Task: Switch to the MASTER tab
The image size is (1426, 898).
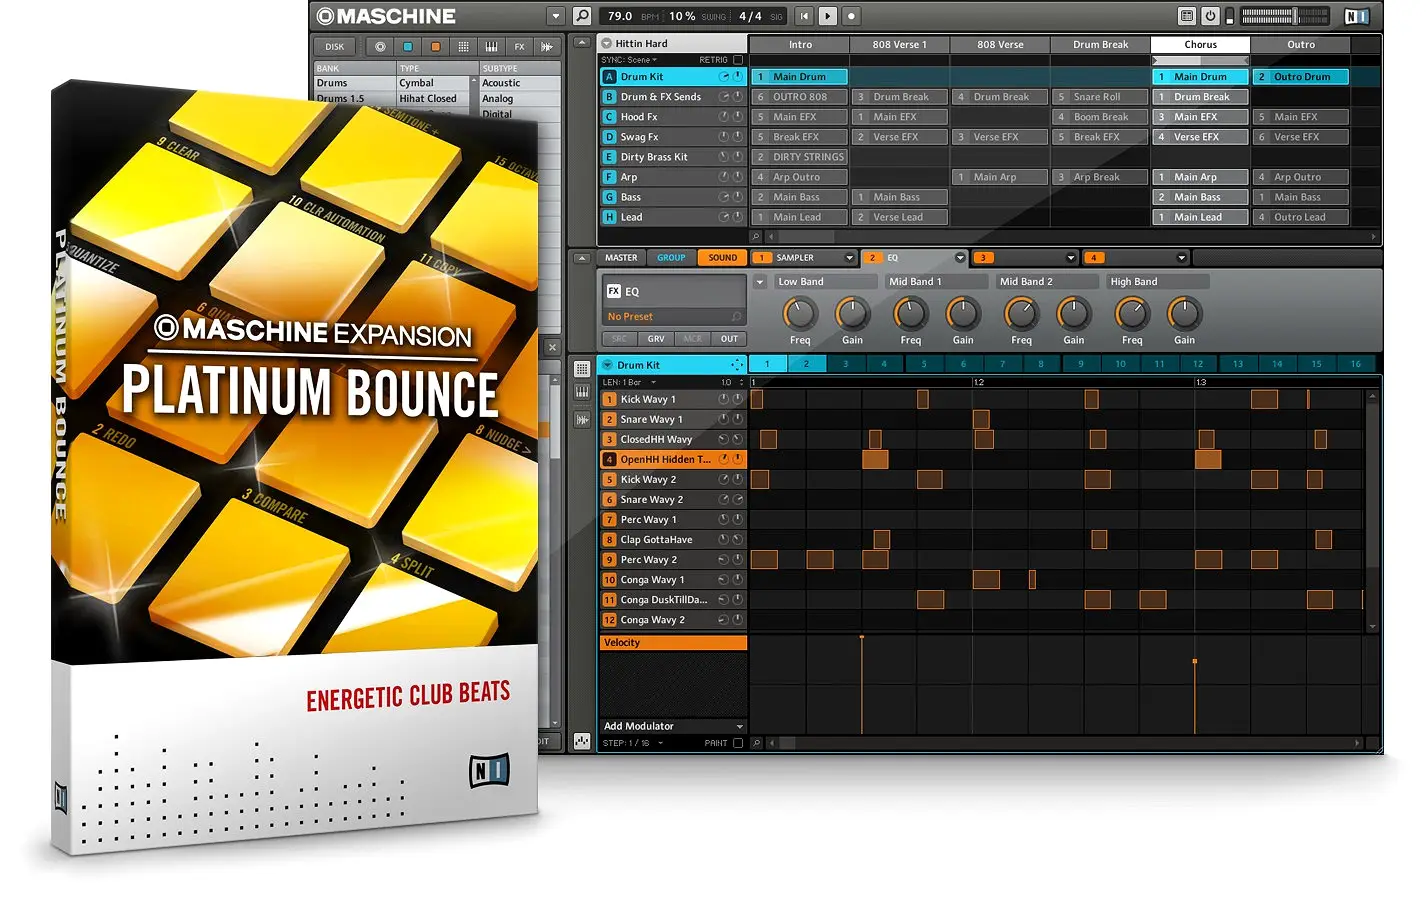Action: pyautogui.click(x=621, y=258)
